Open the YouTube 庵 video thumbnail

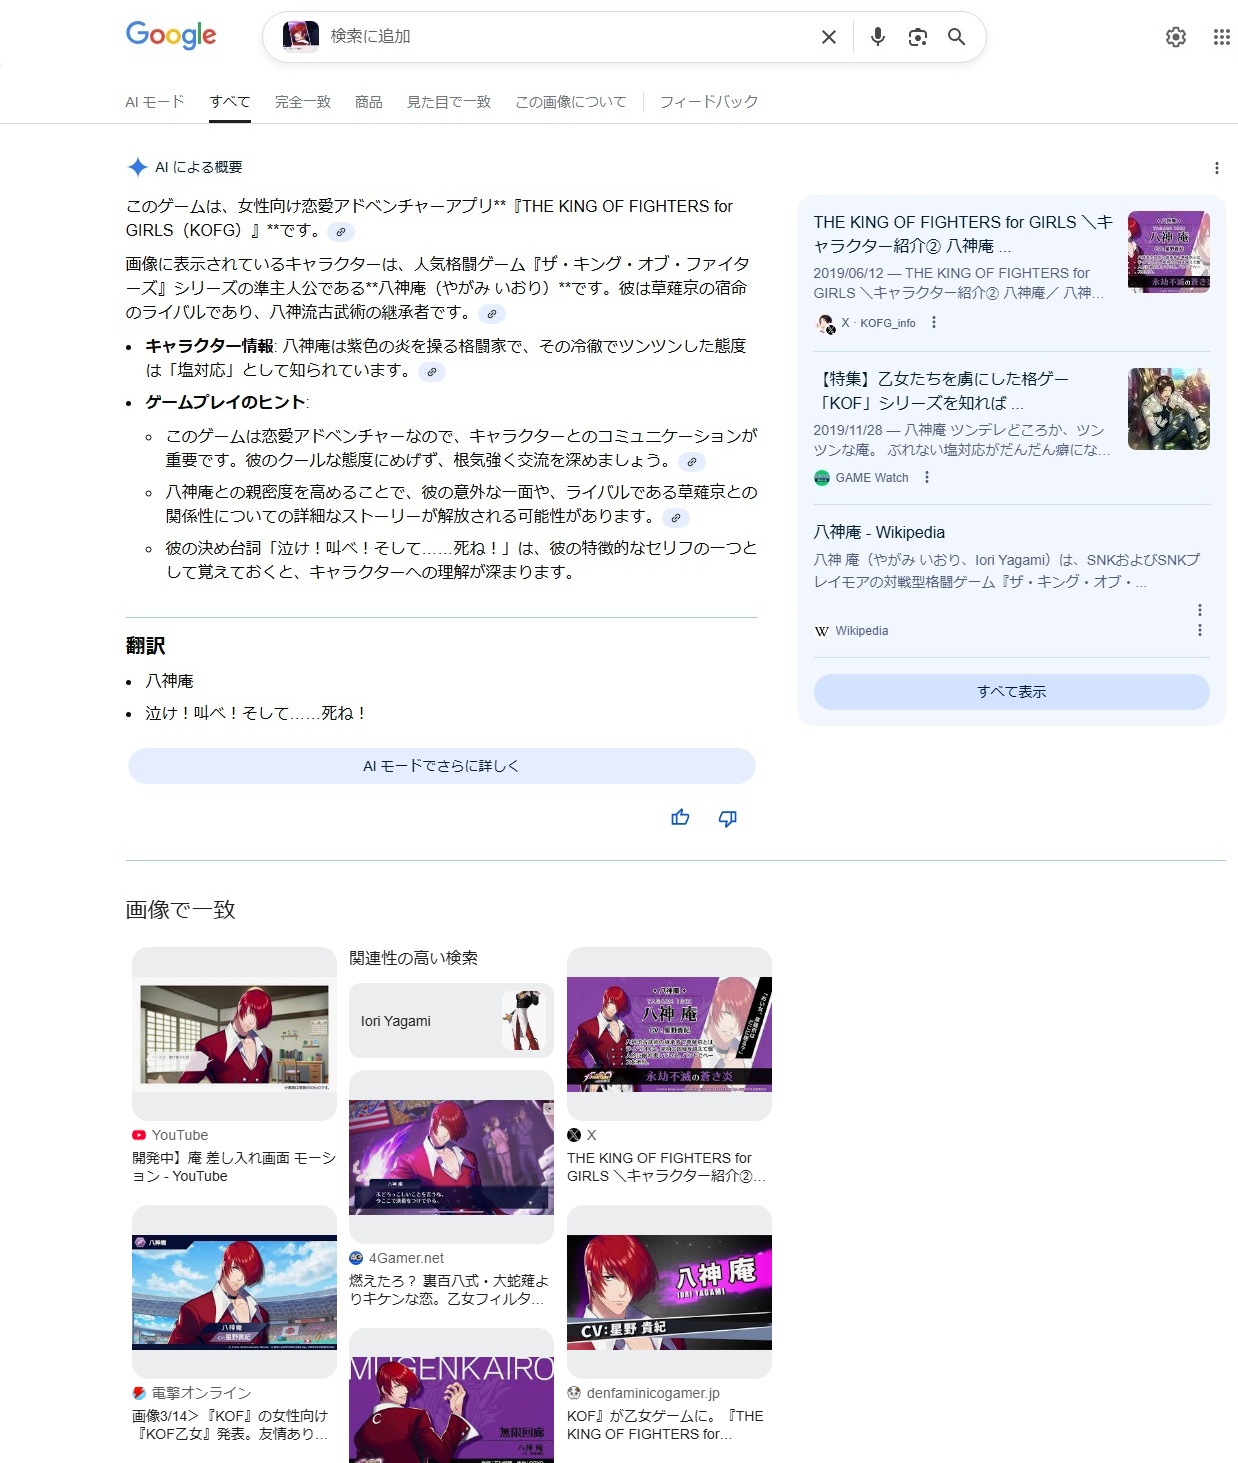(x=234, y=1034)
